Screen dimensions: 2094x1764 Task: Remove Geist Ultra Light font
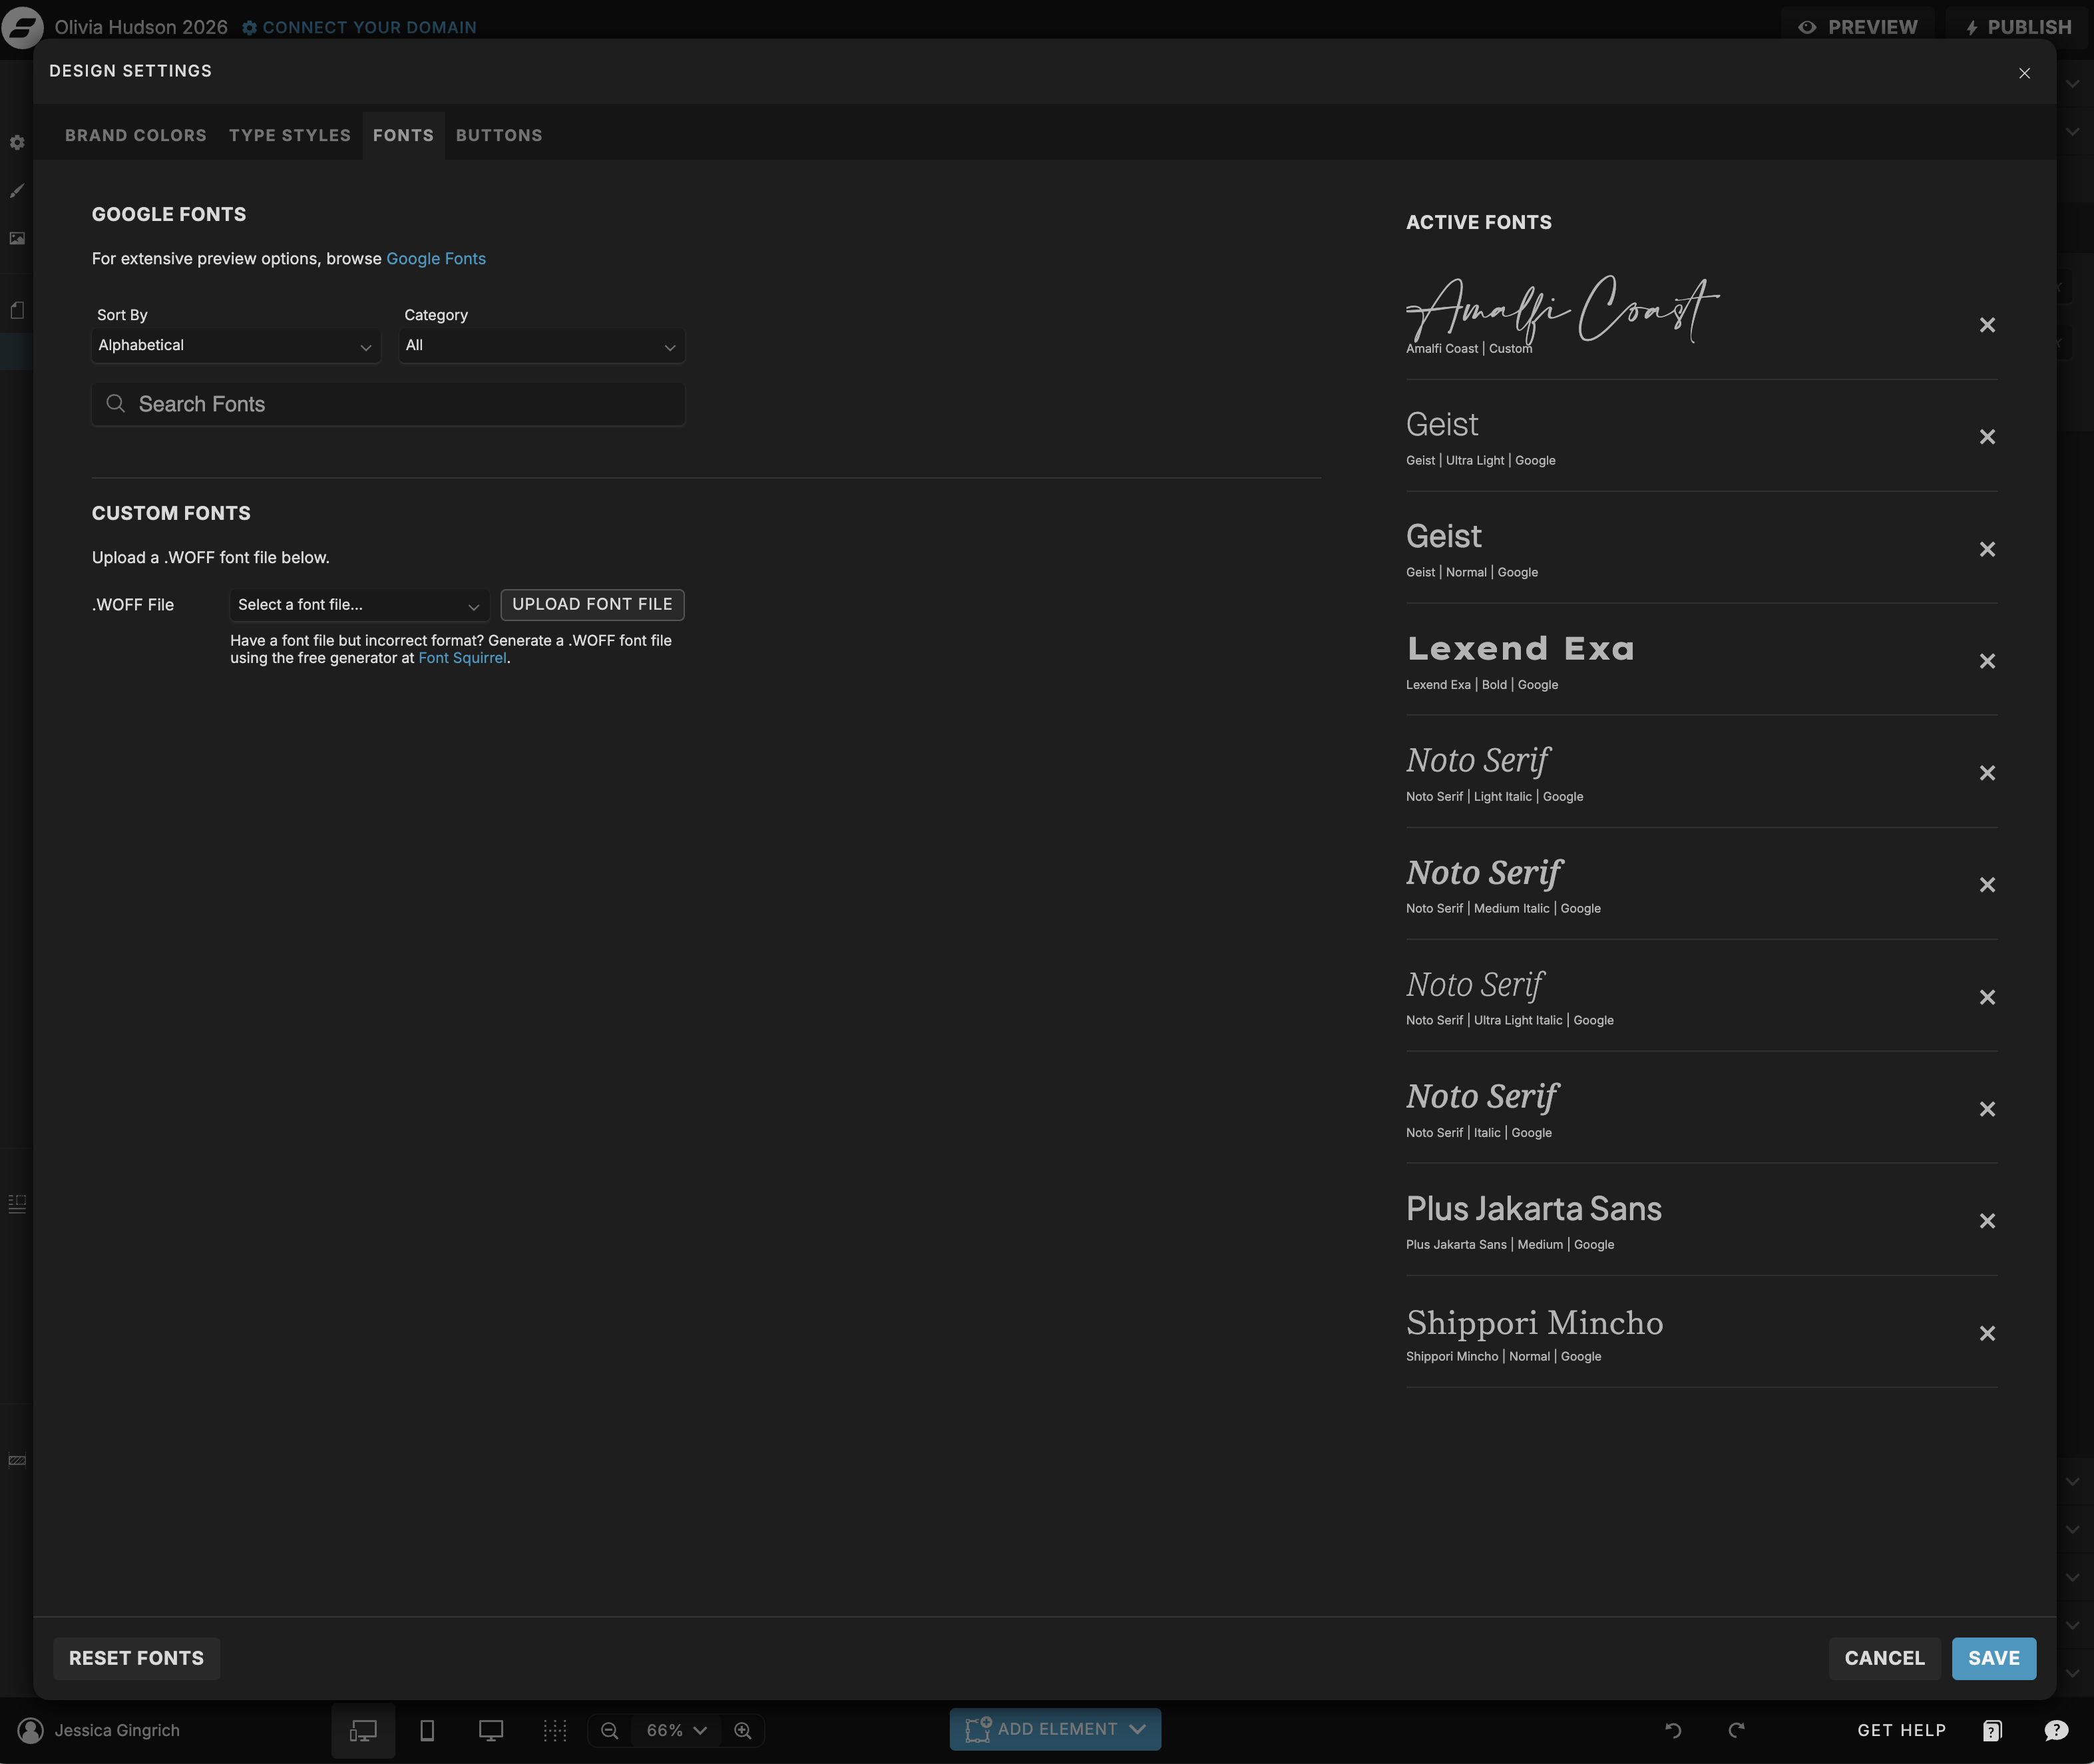click(1987, 437)
